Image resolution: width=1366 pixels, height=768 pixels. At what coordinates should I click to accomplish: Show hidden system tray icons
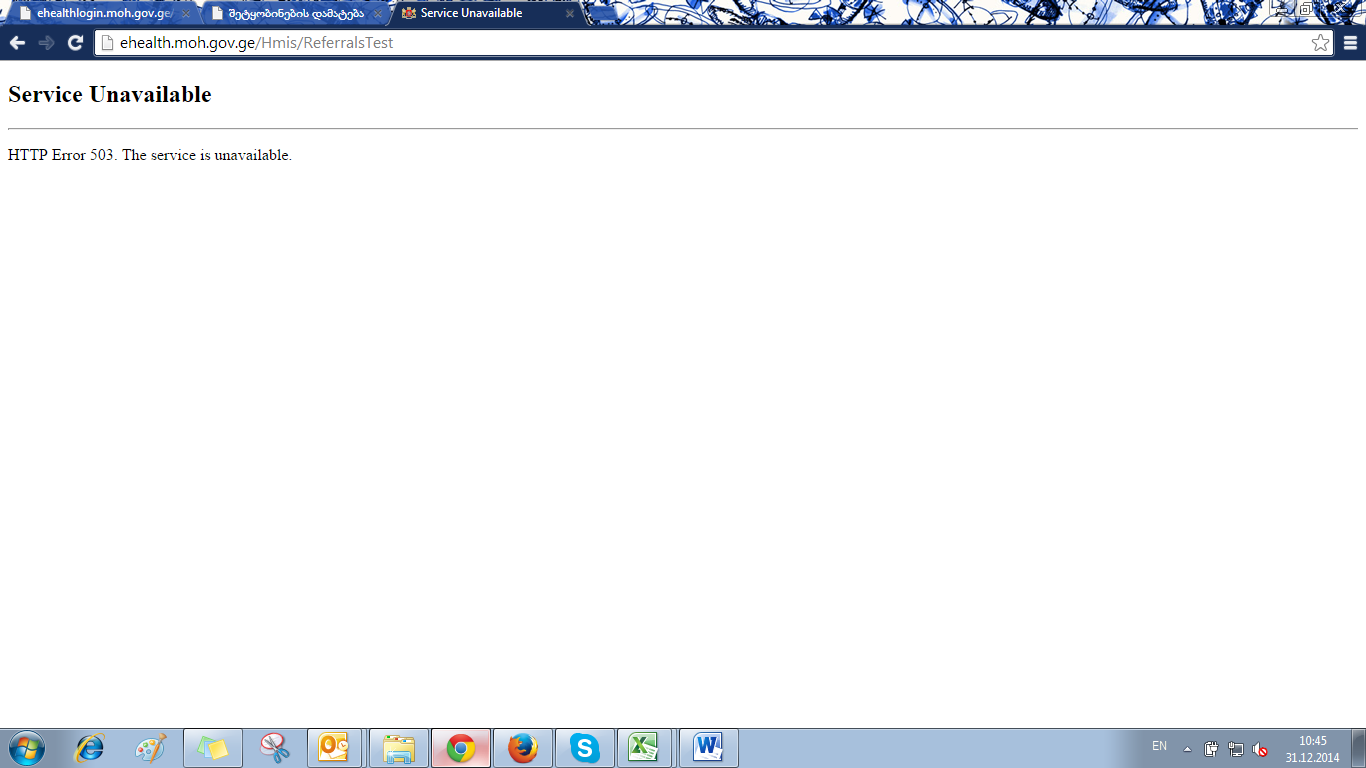coord(1187,749)
